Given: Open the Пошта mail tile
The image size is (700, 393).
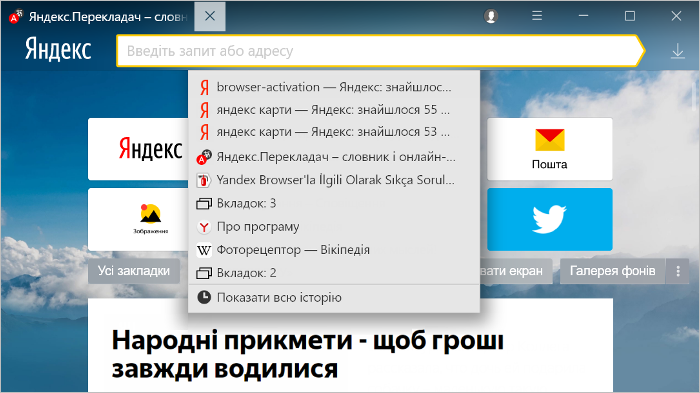Looking at the screenshot, I should click(550, 149).
